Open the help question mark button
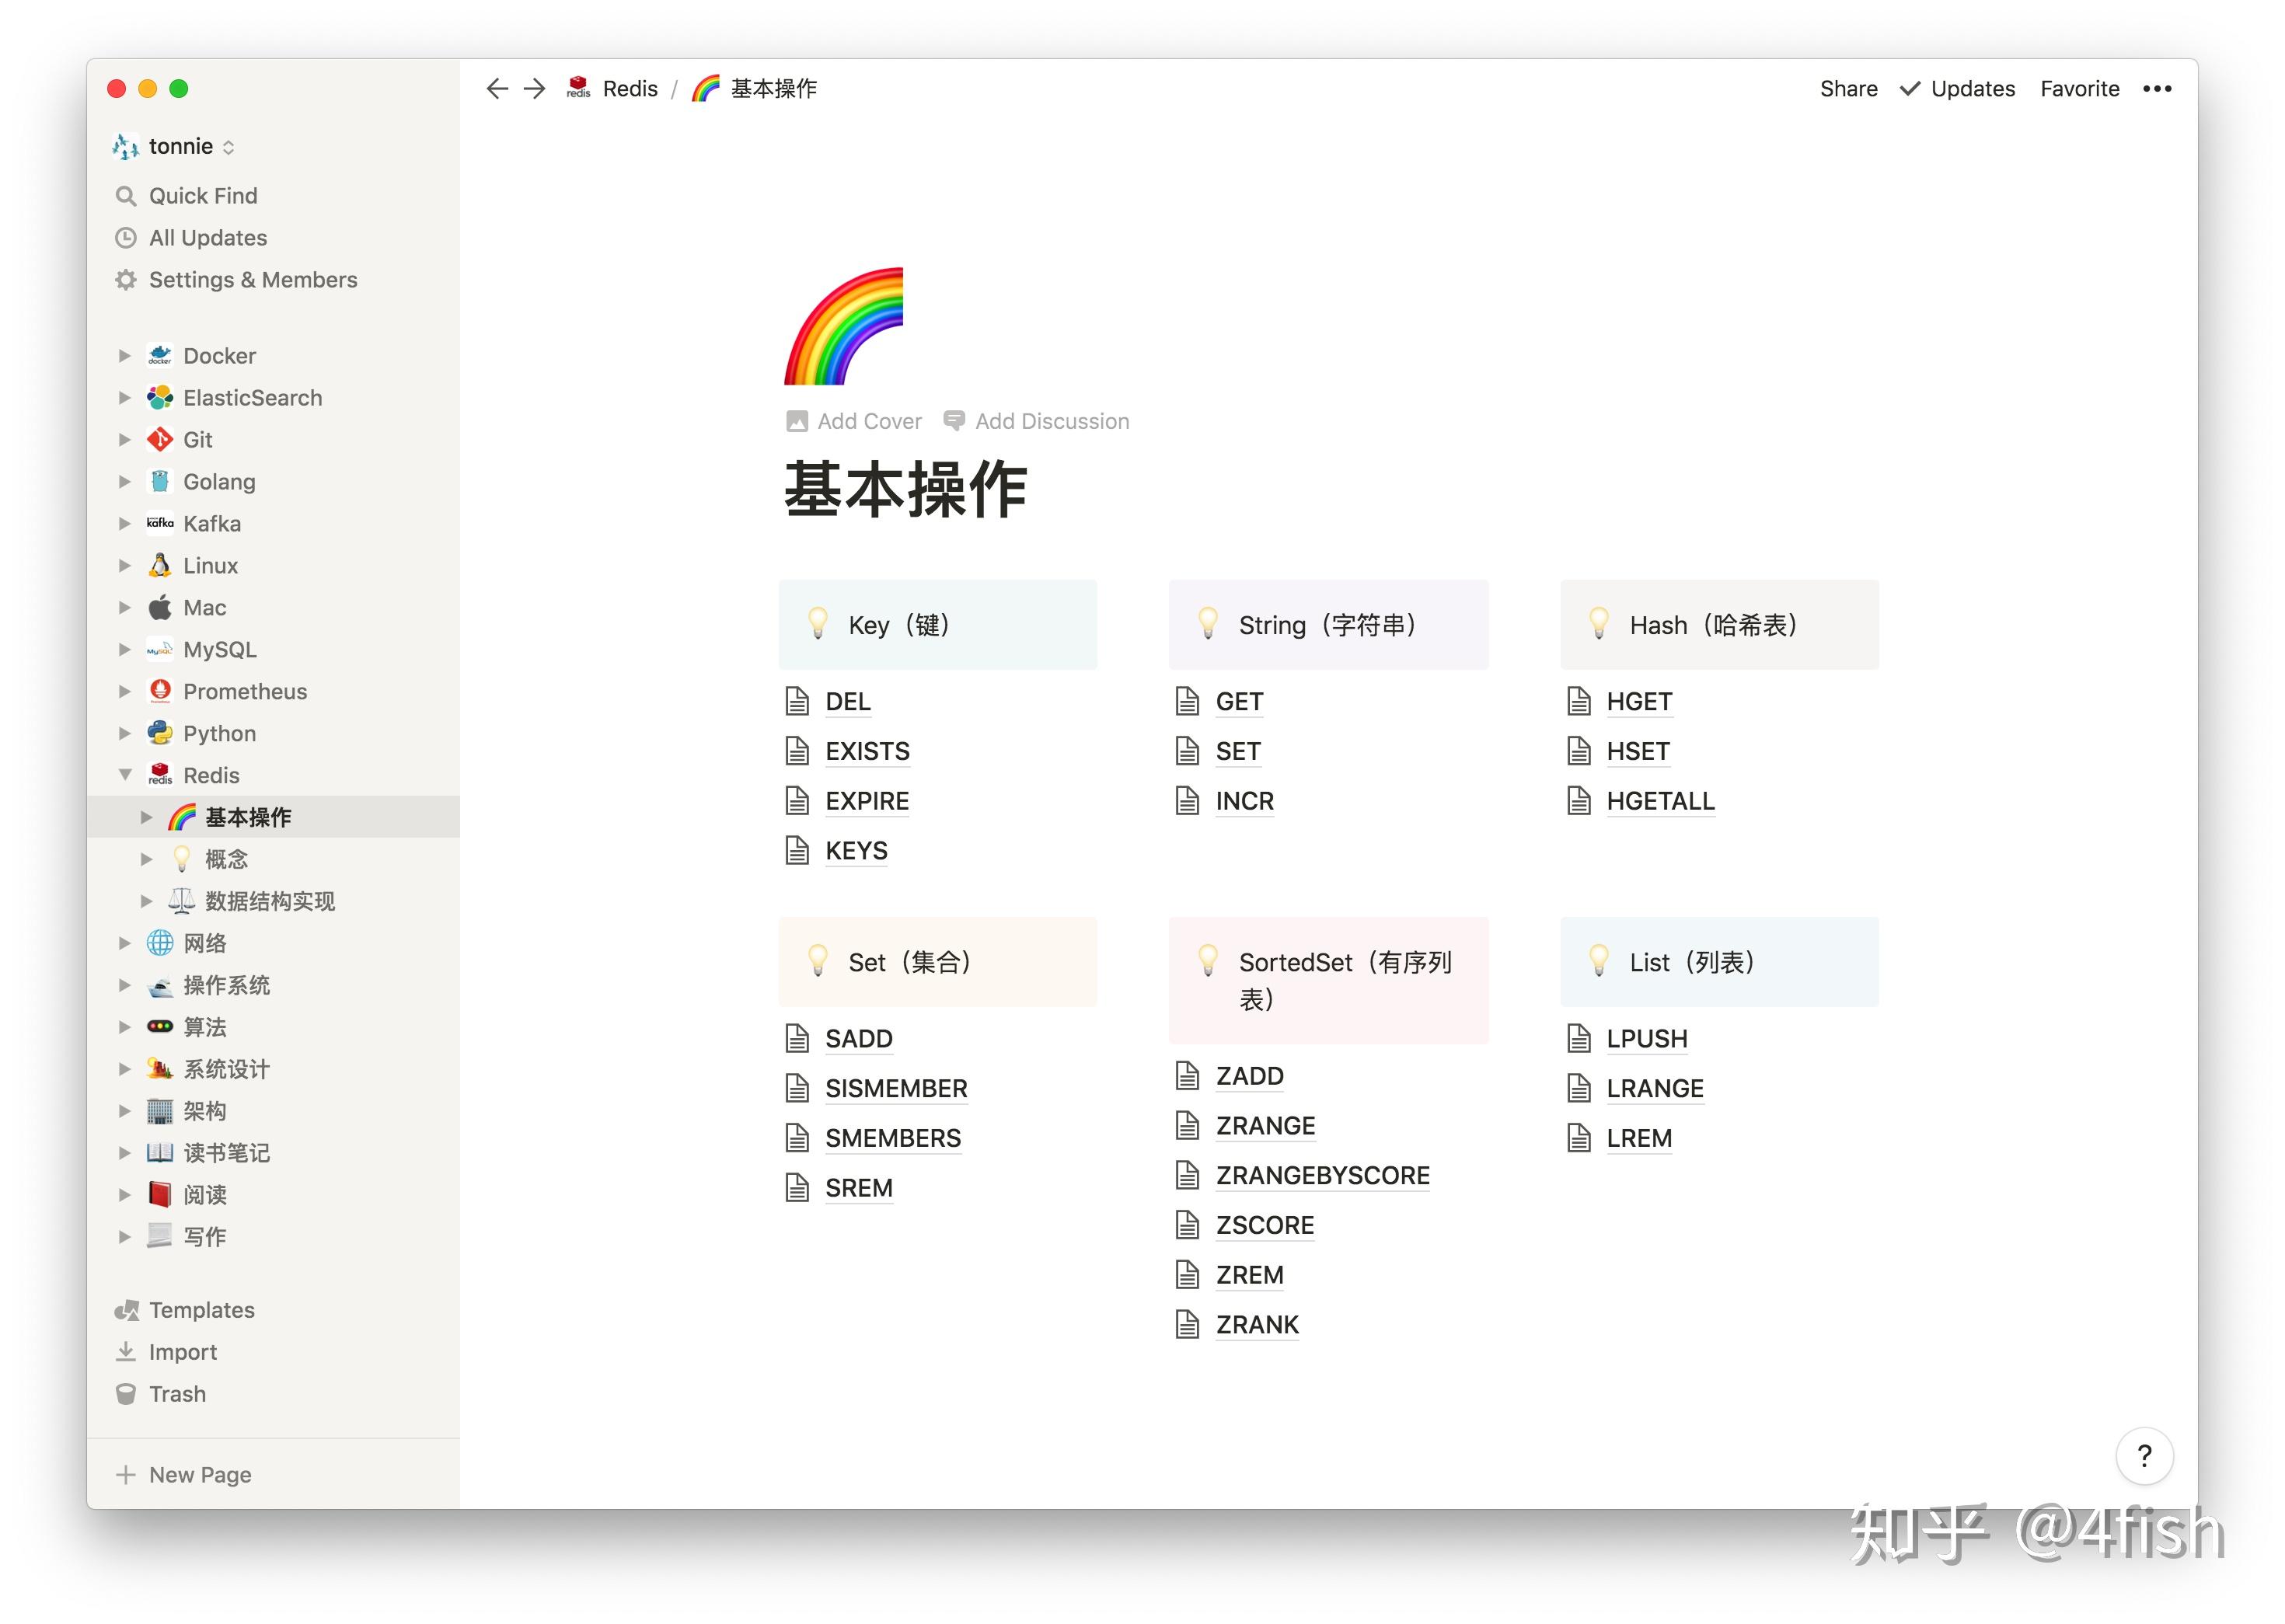 pos(2144,1456)
